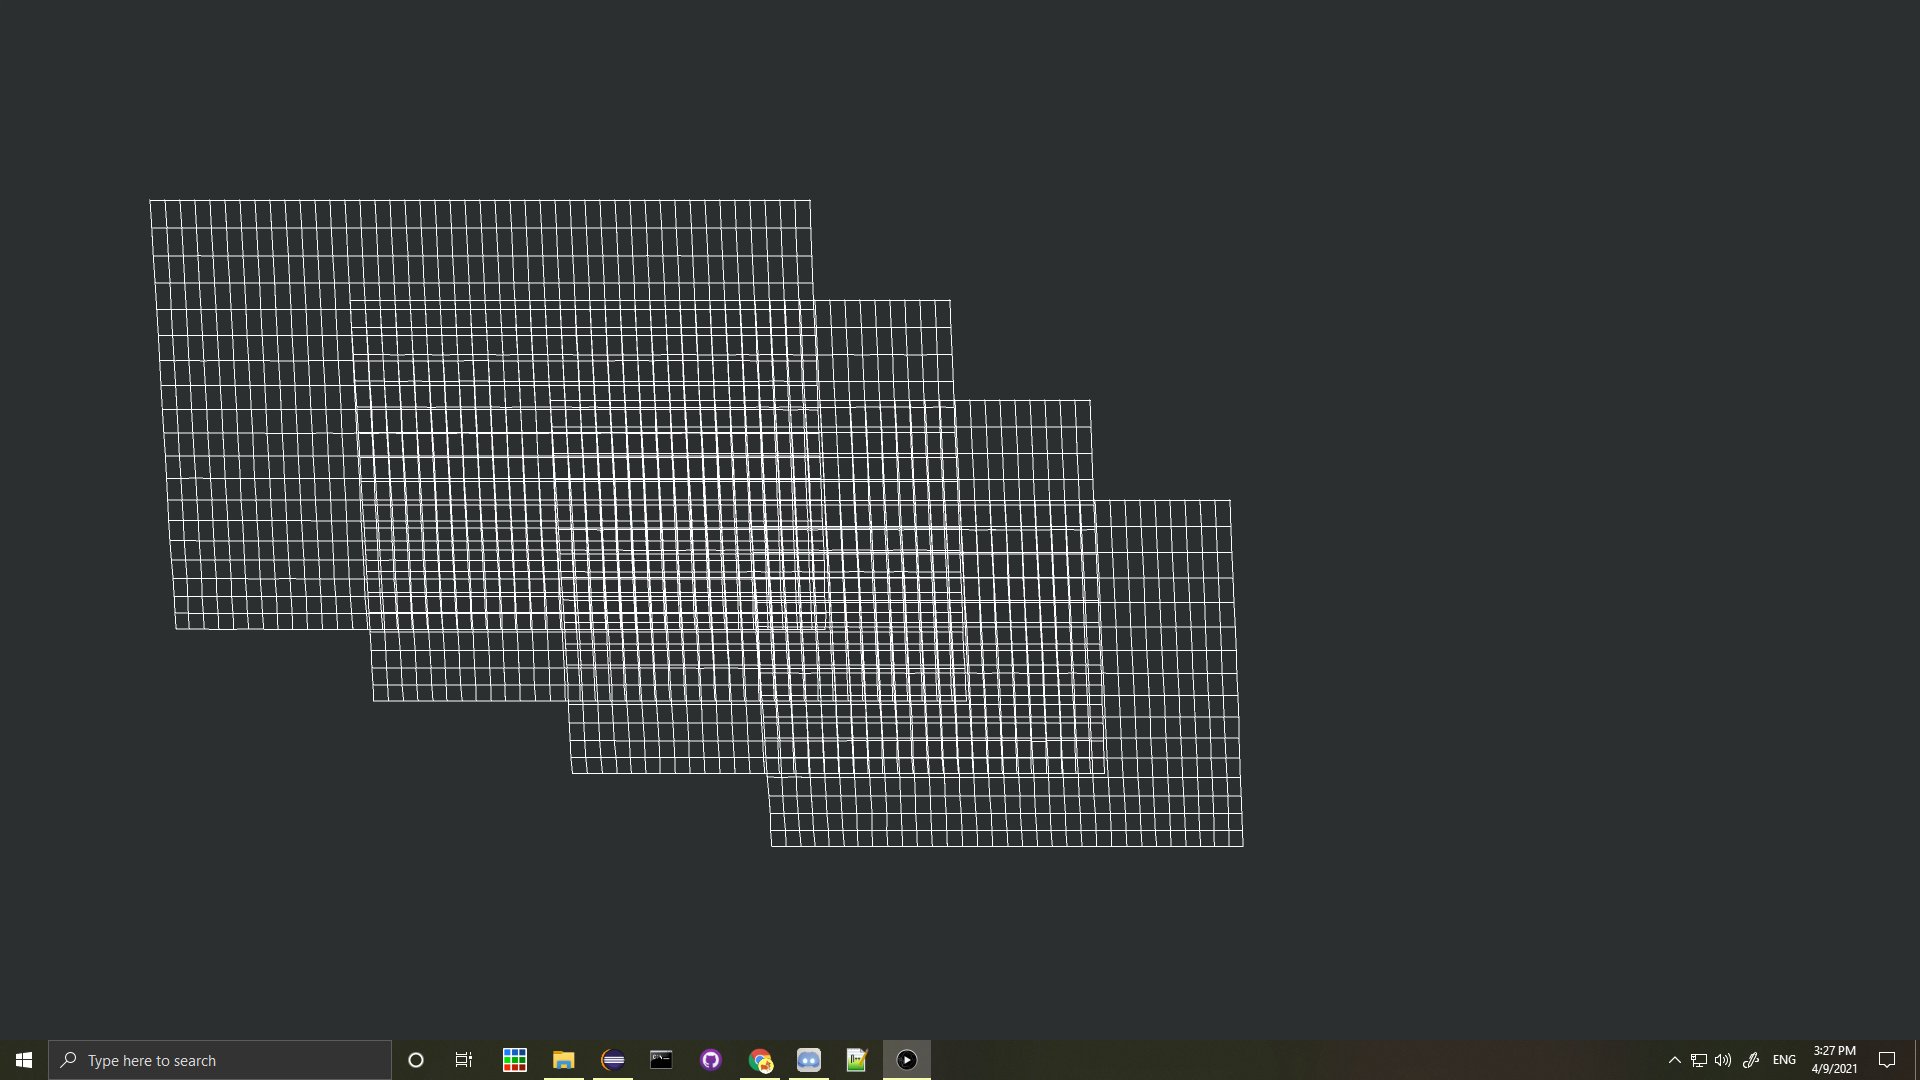Click the Type here to search box
The width and height of the screenshot is (1920, 1080).
coord(220,1060)
